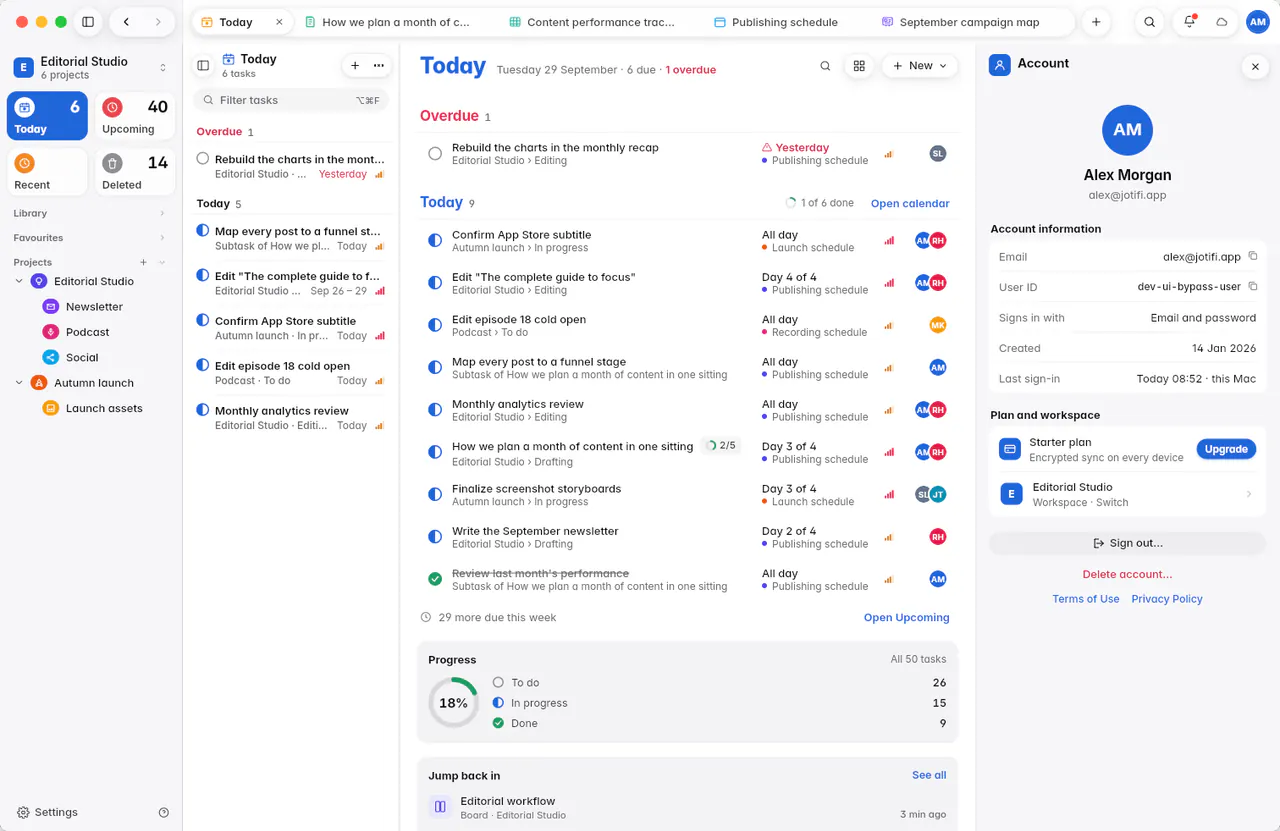This screenshot has width=1280, height=831.
Task: Toggle the sidebar icon in title bar
Action: pyautogui.click(x=88, y=22)
